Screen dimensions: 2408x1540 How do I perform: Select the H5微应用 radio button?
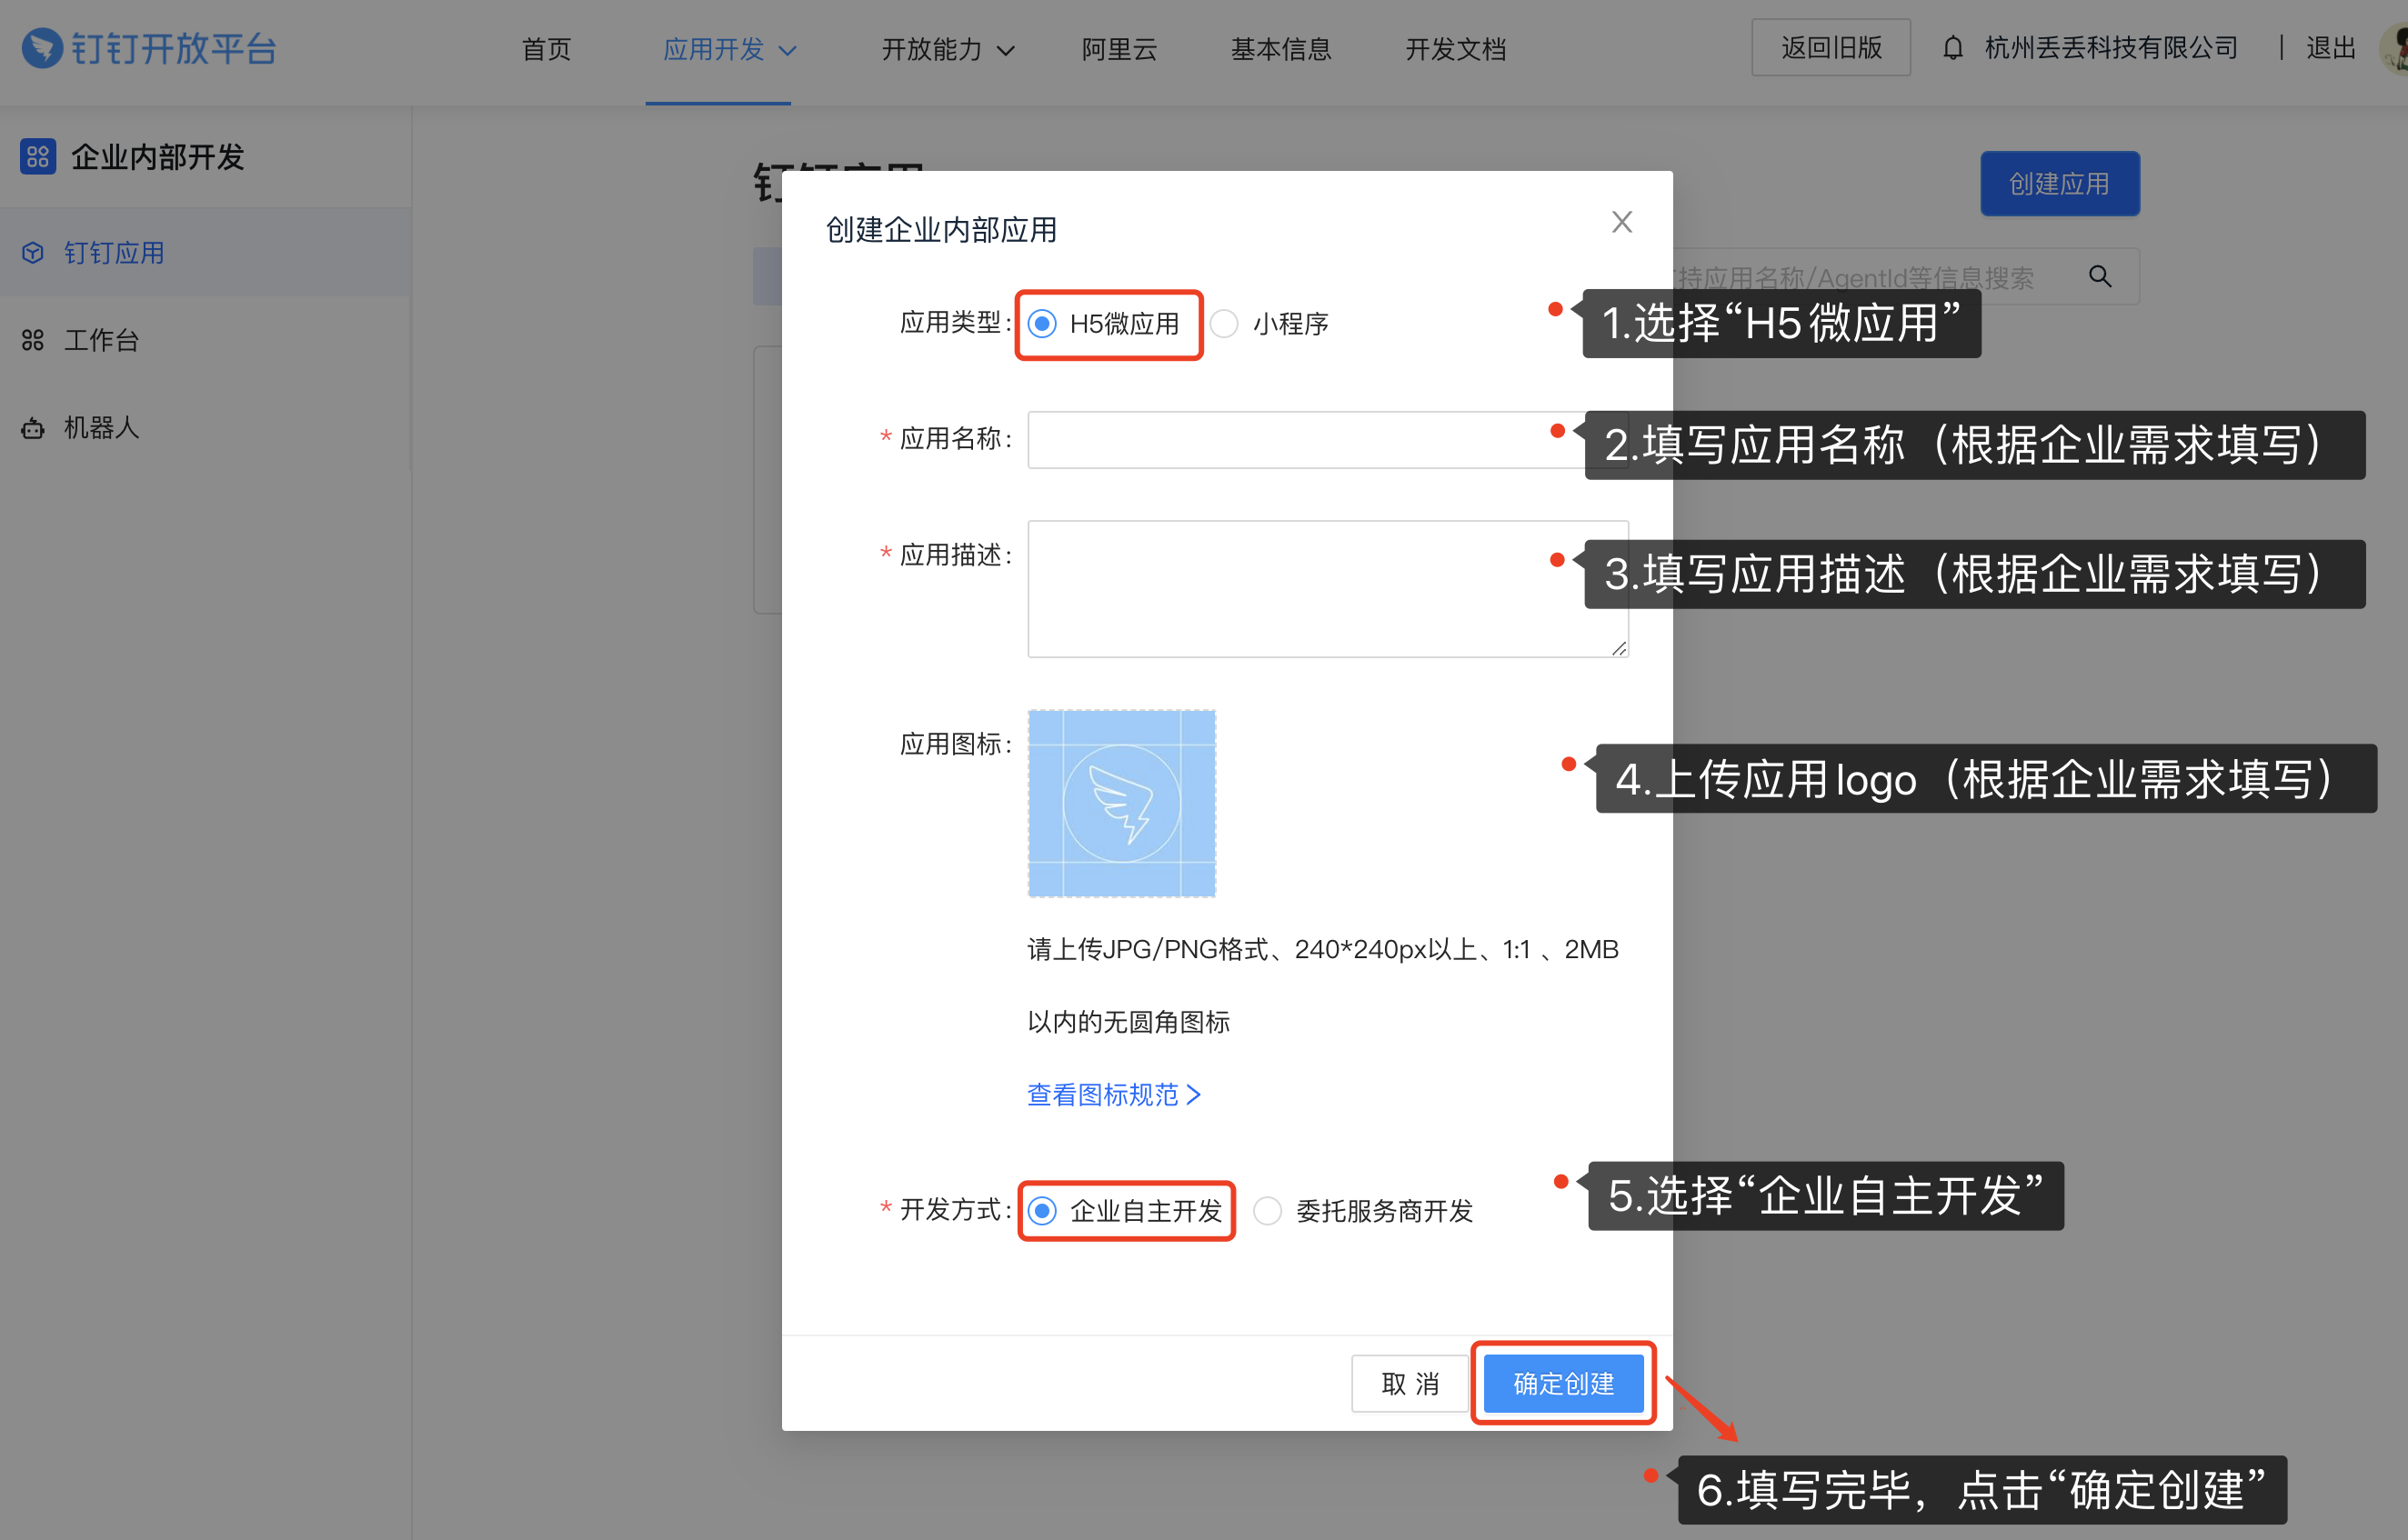pos(1042,324)
